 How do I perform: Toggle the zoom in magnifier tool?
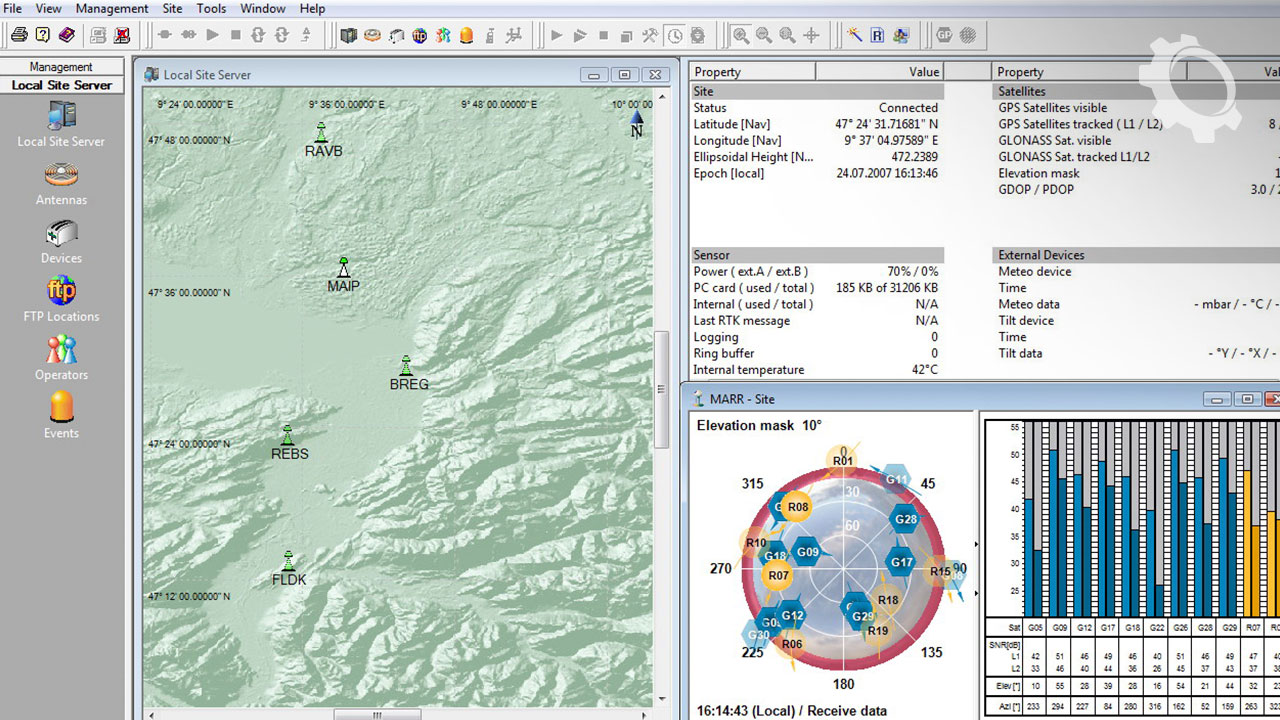point(740,35)
